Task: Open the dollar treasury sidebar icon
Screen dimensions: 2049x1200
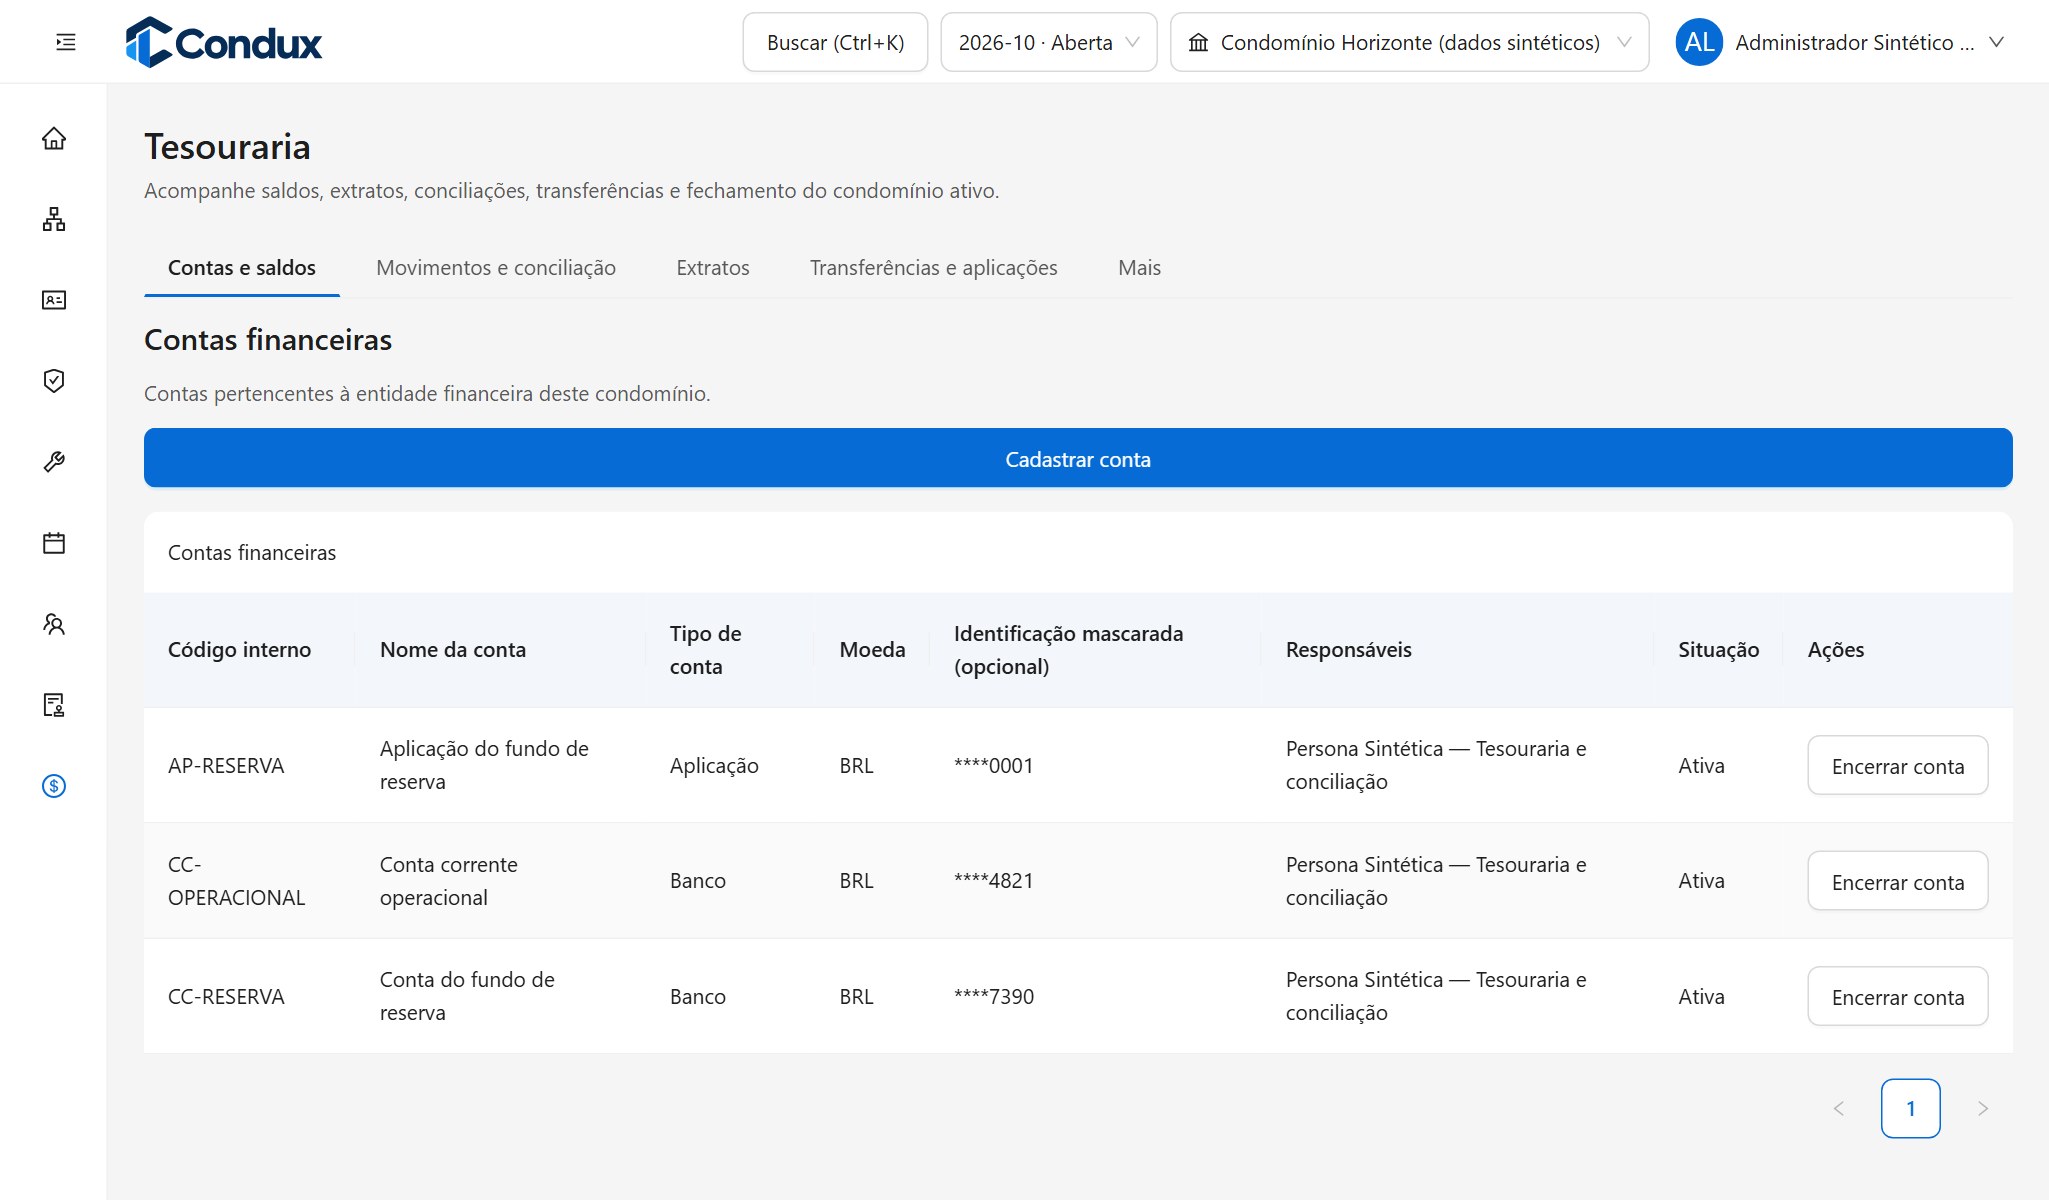Action: [54, 786]
